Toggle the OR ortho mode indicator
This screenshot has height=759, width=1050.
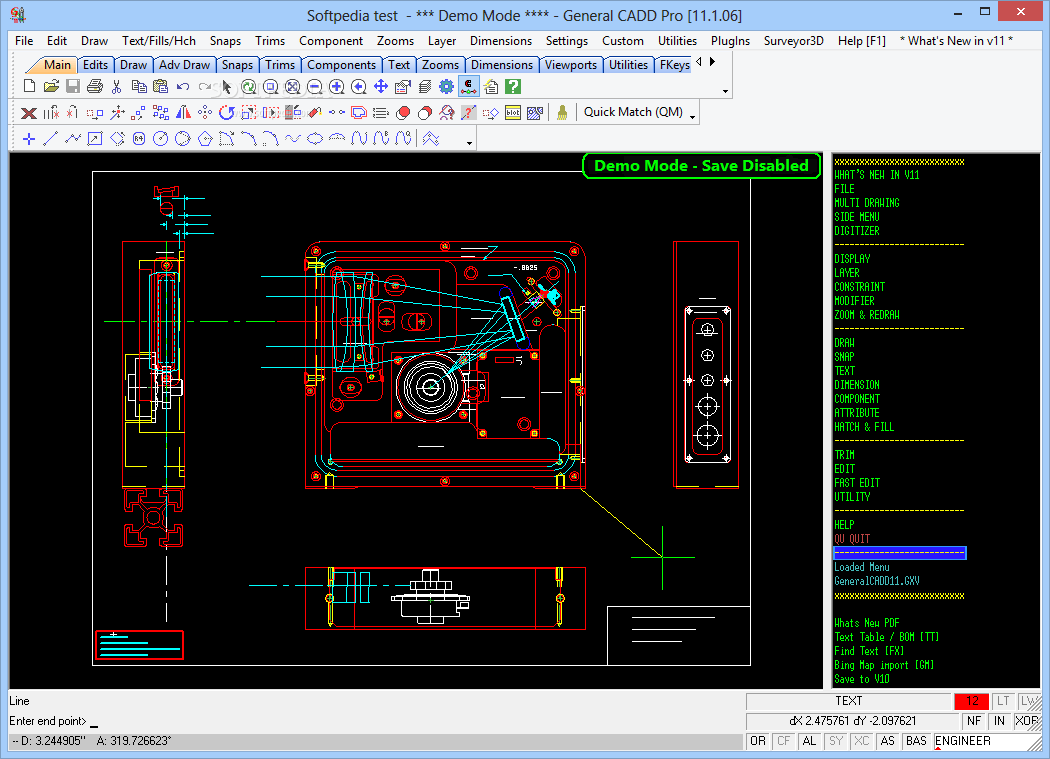pyautogui.click(x=758, y=741)
